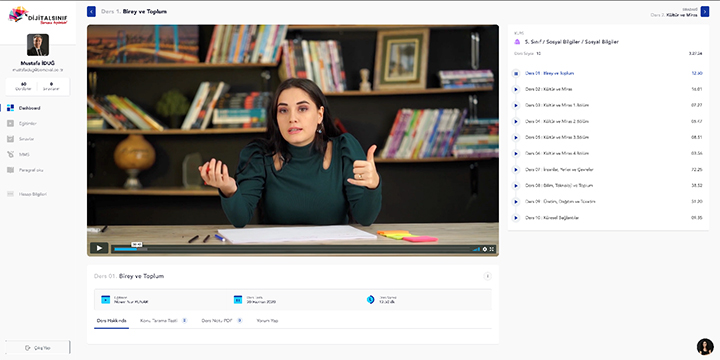Click the Çıkış Yap button
The width and height of the screenshot is (720, 360).
click(x=38, y=348)
